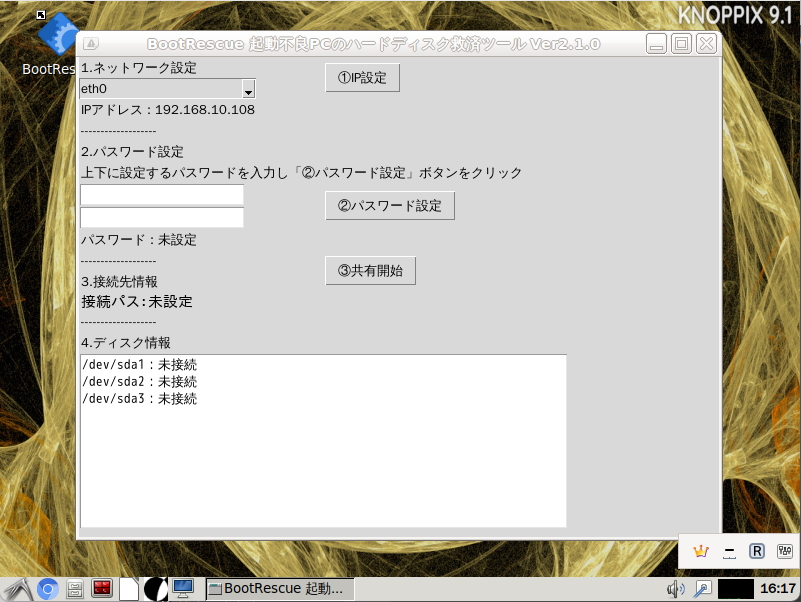
Task: Click the network connection tray icon
Action: 702,589
